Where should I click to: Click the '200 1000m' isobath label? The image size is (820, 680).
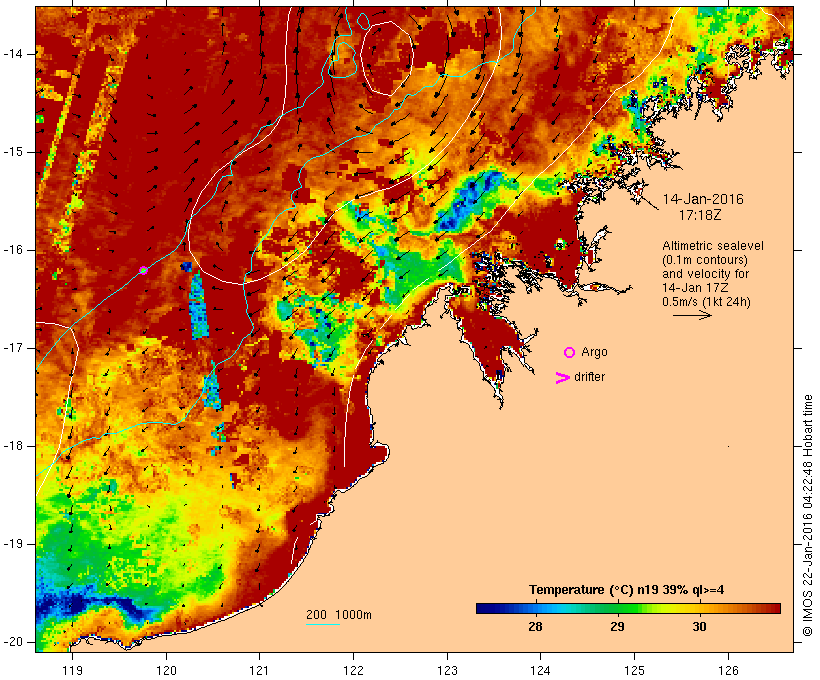tap(339, 615)
